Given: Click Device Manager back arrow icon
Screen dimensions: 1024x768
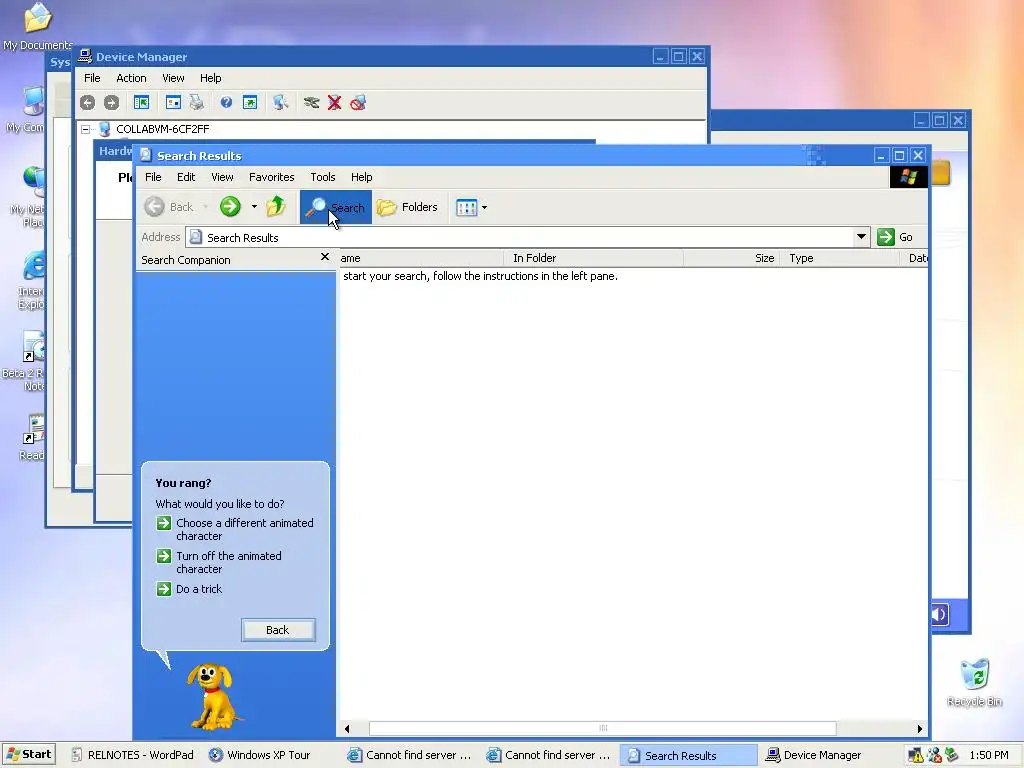Looking at the screenshot, I should 88,103.
